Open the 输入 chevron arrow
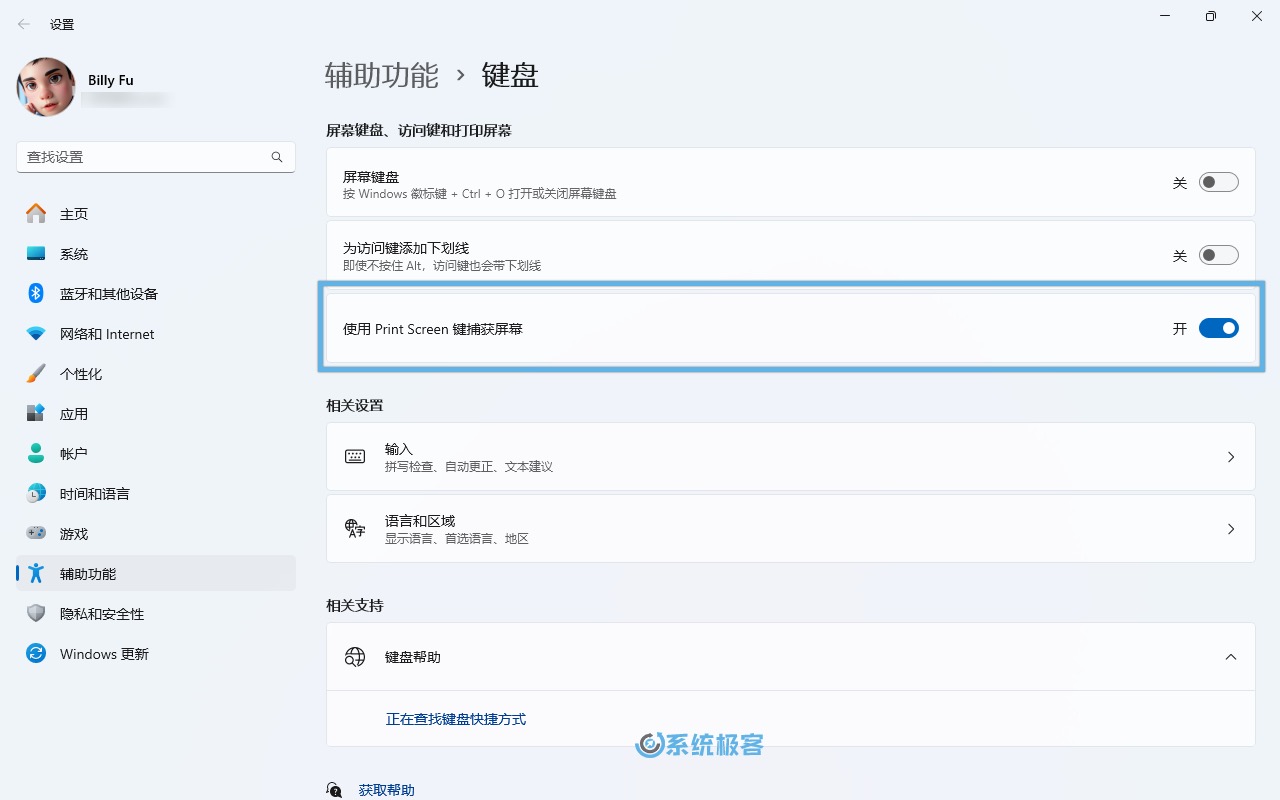 click(1231, 456)
